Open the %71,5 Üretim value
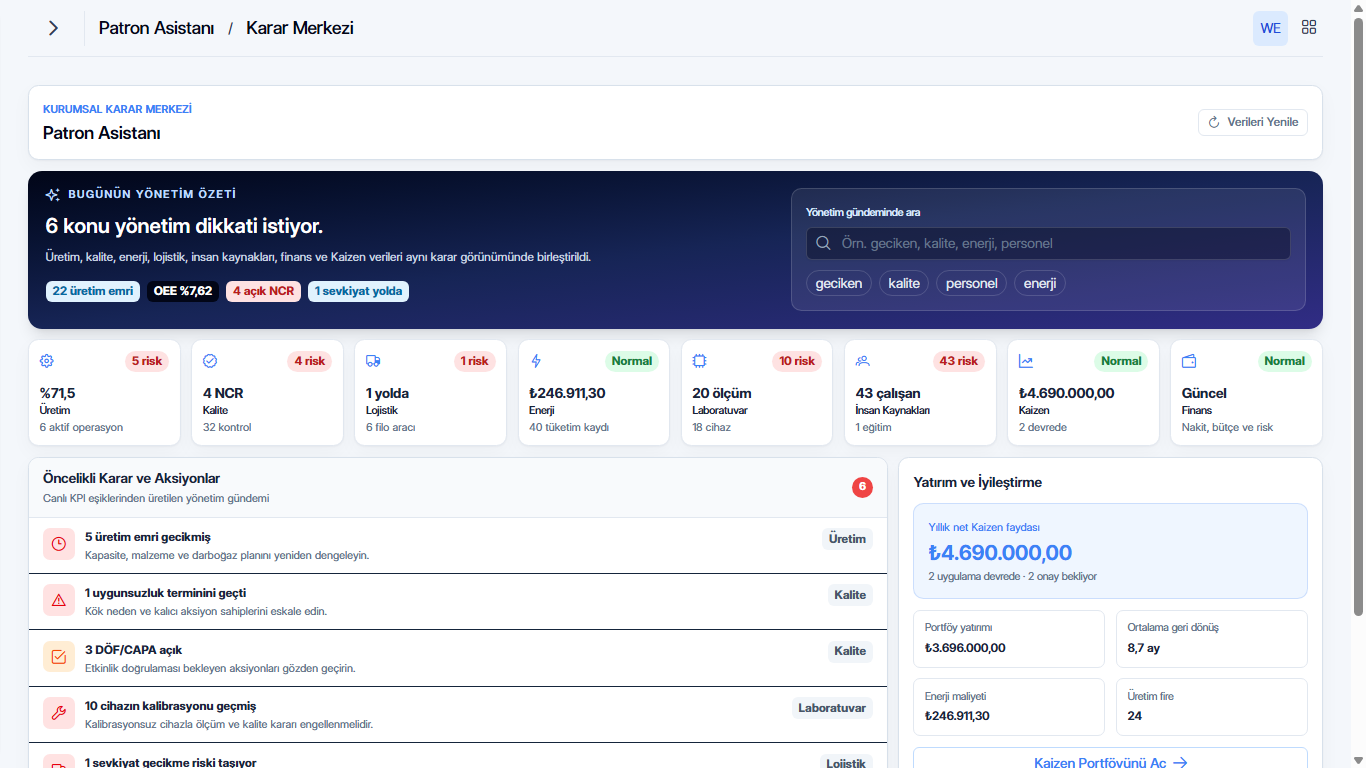 (57, 393)
